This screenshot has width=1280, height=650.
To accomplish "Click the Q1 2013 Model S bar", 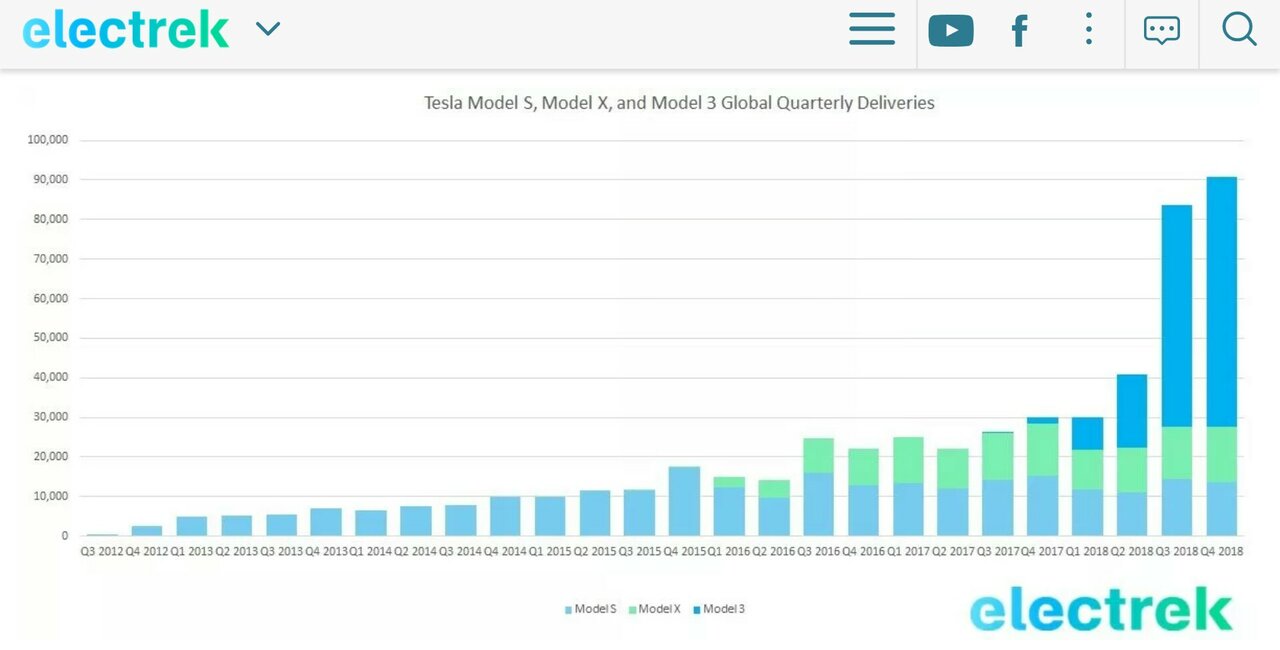I will click(x=192, y=526).
